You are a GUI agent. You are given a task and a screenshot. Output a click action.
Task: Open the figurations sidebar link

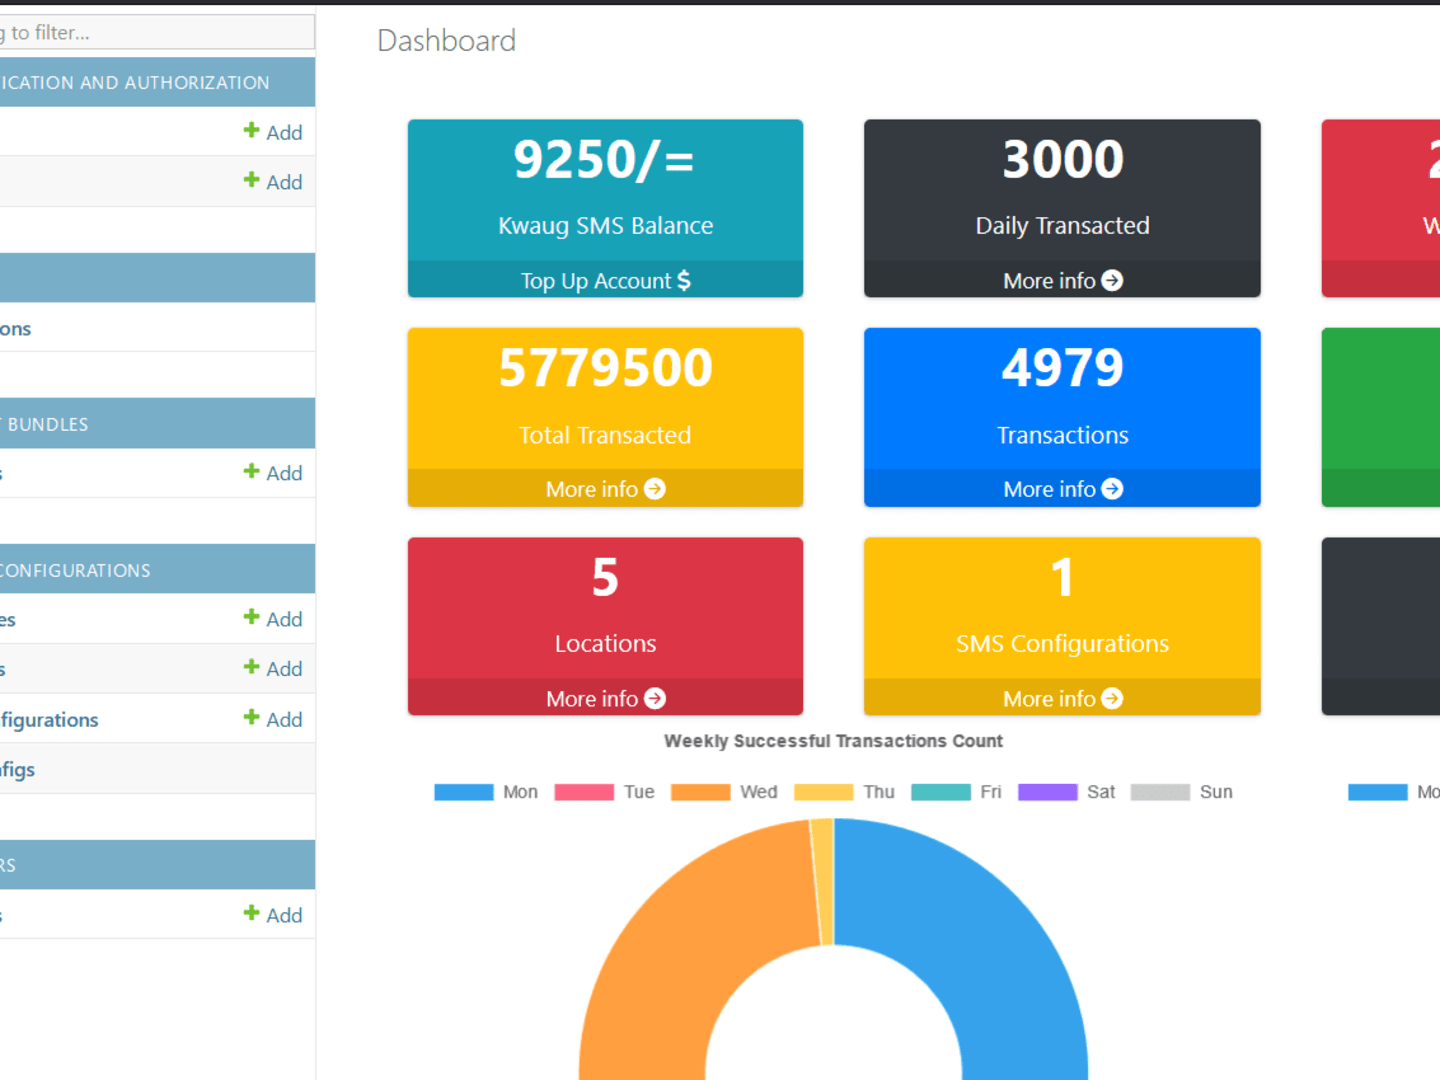(50, 720)
